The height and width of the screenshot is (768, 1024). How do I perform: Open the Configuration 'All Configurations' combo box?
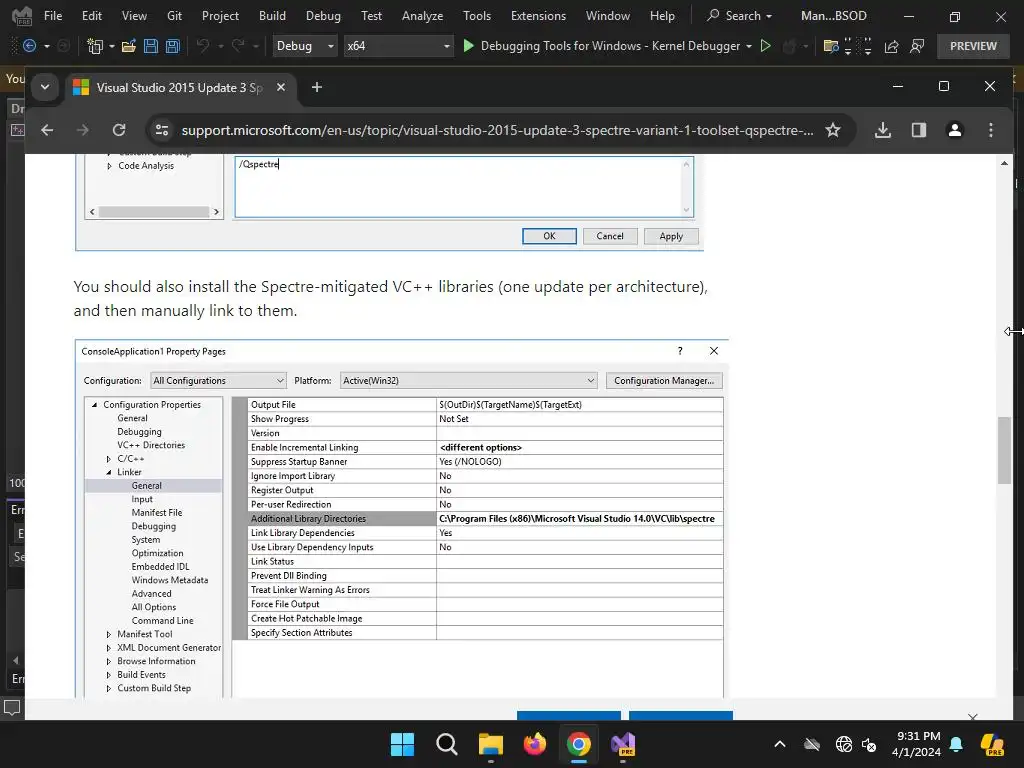[218, 380]
